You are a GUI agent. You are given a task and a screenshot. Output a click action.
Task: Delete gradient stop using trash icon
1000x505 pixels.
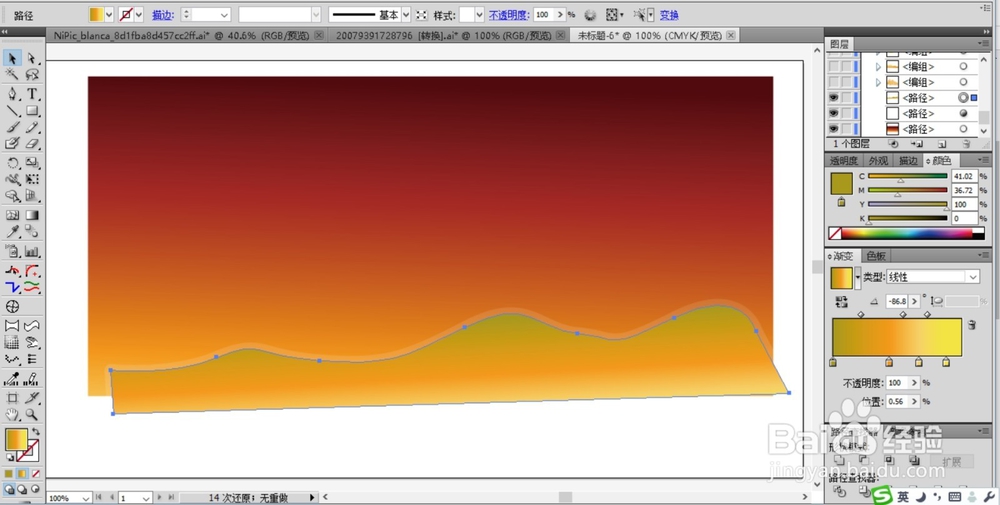971,325
